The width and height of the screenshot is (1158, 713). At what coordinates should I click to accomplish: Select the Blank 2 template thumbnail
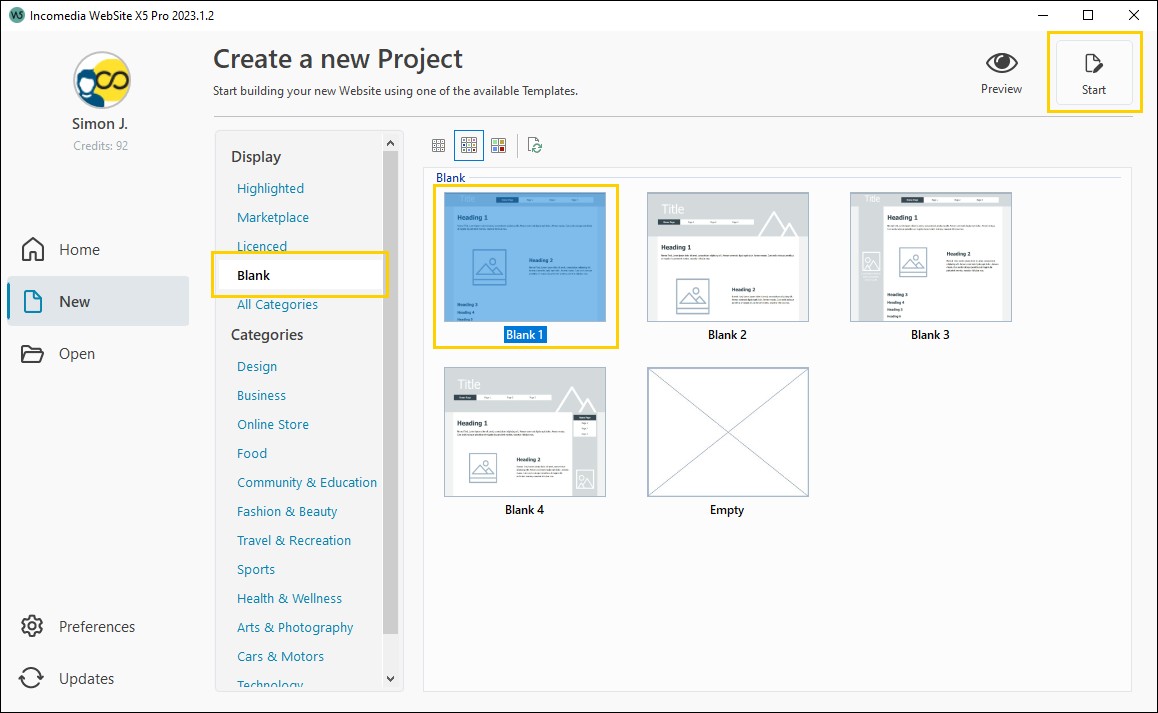coord(727,256)
